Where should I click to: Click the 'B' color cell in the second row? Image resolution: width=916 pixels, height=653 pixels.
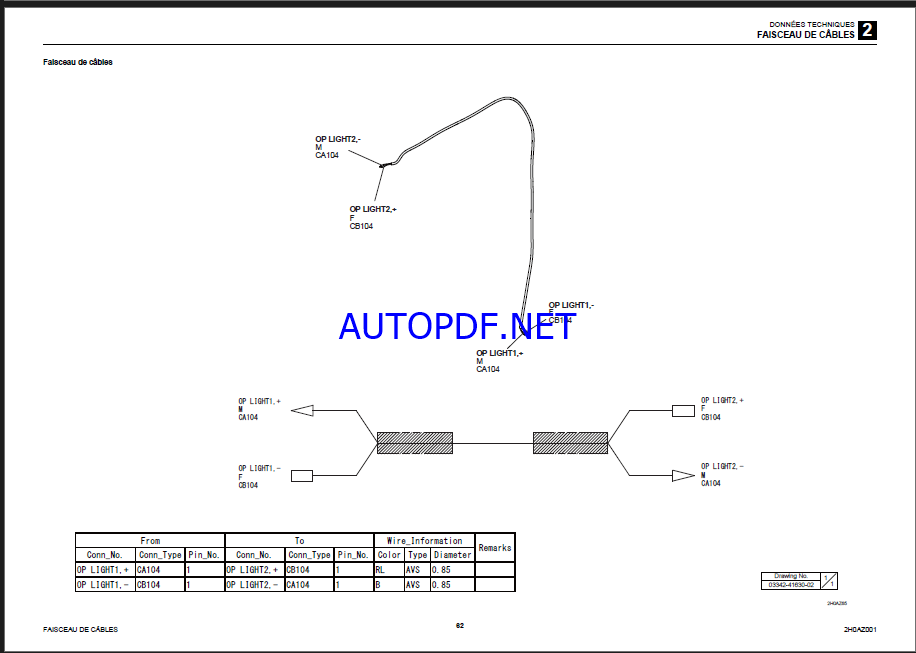click(388, 584)
